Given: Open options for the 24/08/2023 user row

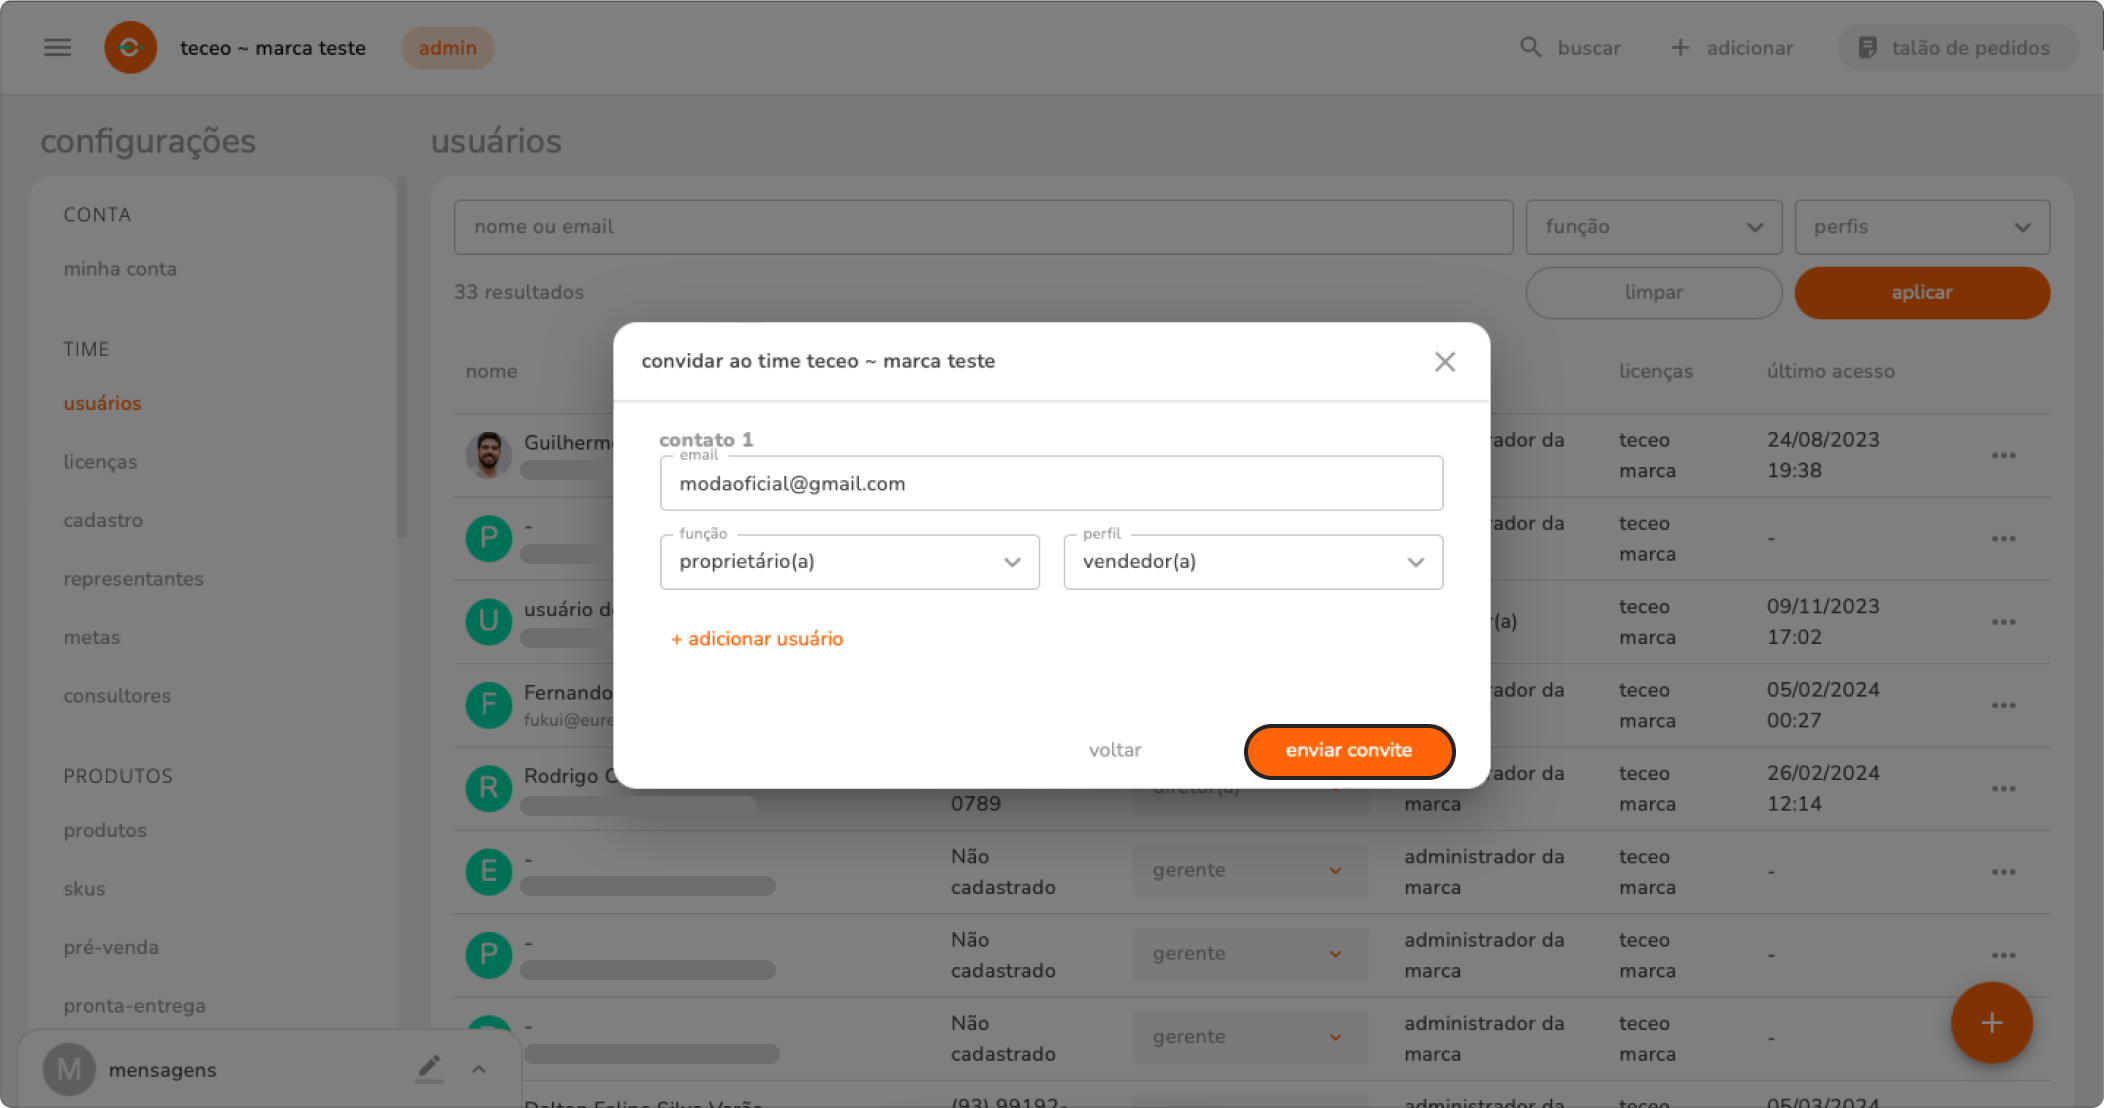Looking at the screenshot, I should click(x=2003, y=456).
